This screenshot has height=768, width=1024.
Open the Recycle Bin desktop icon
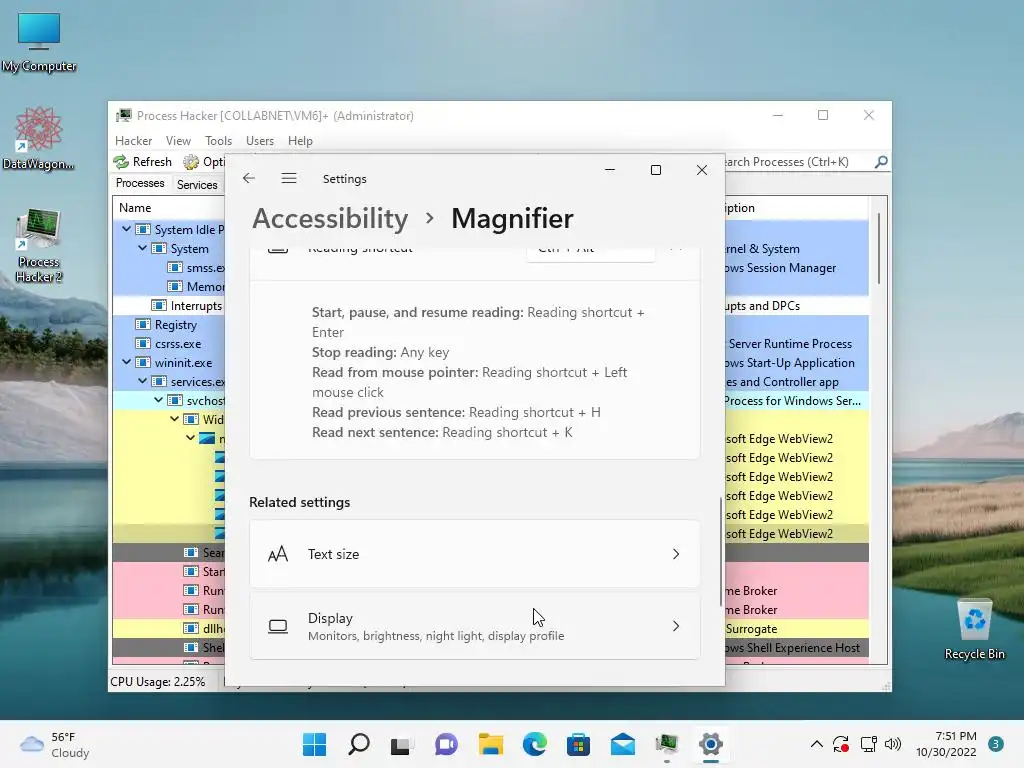pos(974,629)
